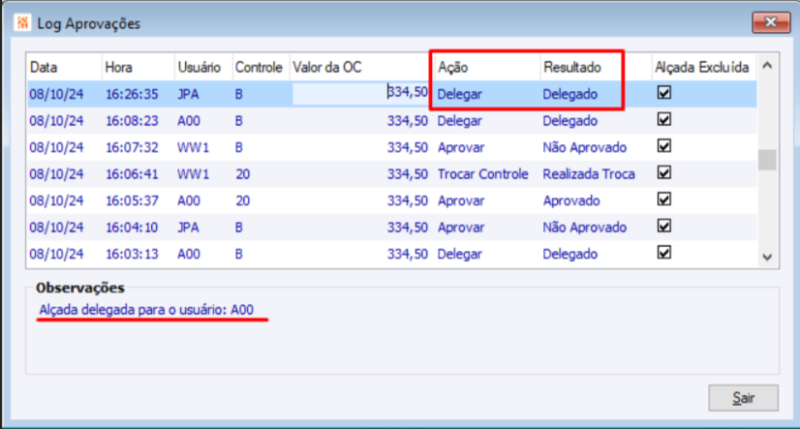Toggle Alçada Excluída checkbox for 16:08:23 row
Screen dimensions: 800x429
coord(664,119)
